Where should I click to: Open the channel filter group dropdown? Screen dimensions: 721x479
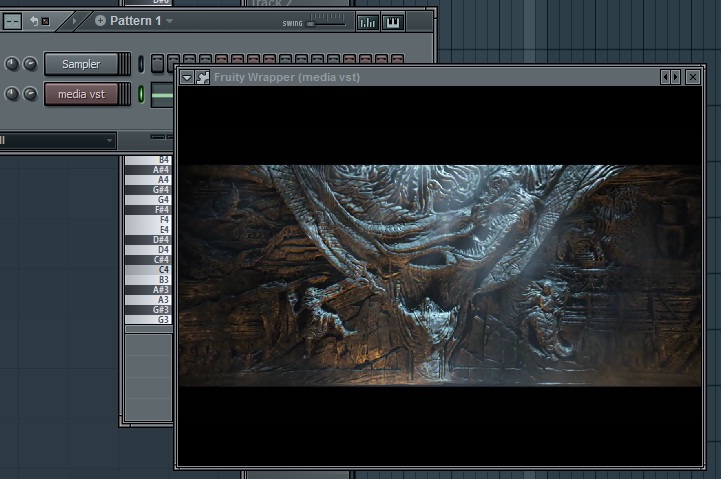[57, 140]
